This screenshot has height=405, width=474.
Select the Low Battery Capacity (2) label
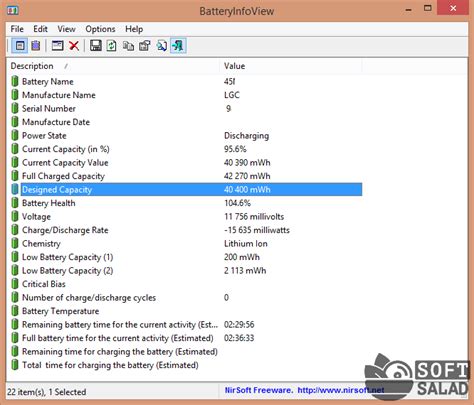click(67, 271)
